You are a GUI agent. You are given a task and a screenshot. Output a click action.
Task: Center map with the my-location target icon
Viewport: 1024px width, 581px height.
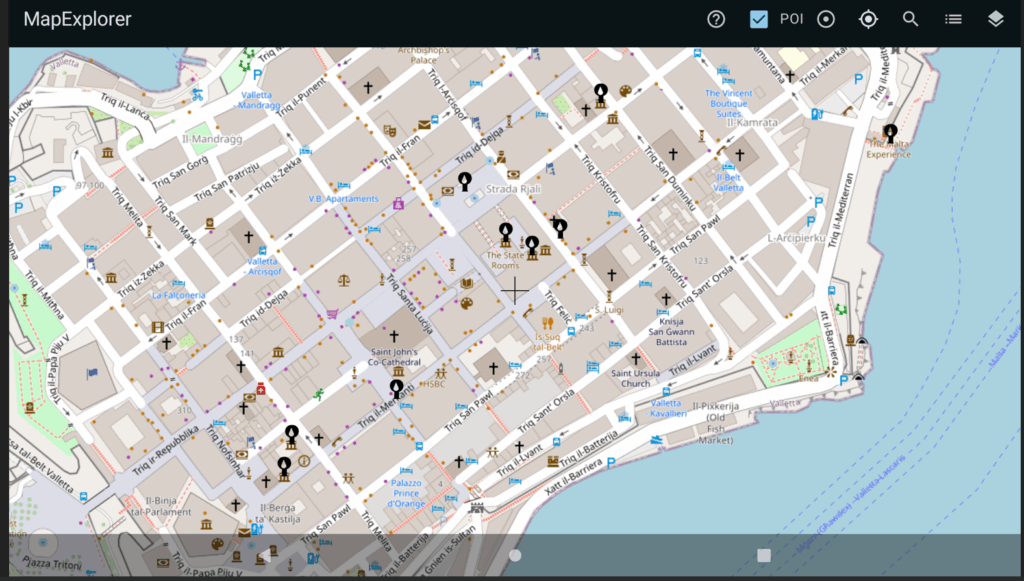tap(868, 19)
